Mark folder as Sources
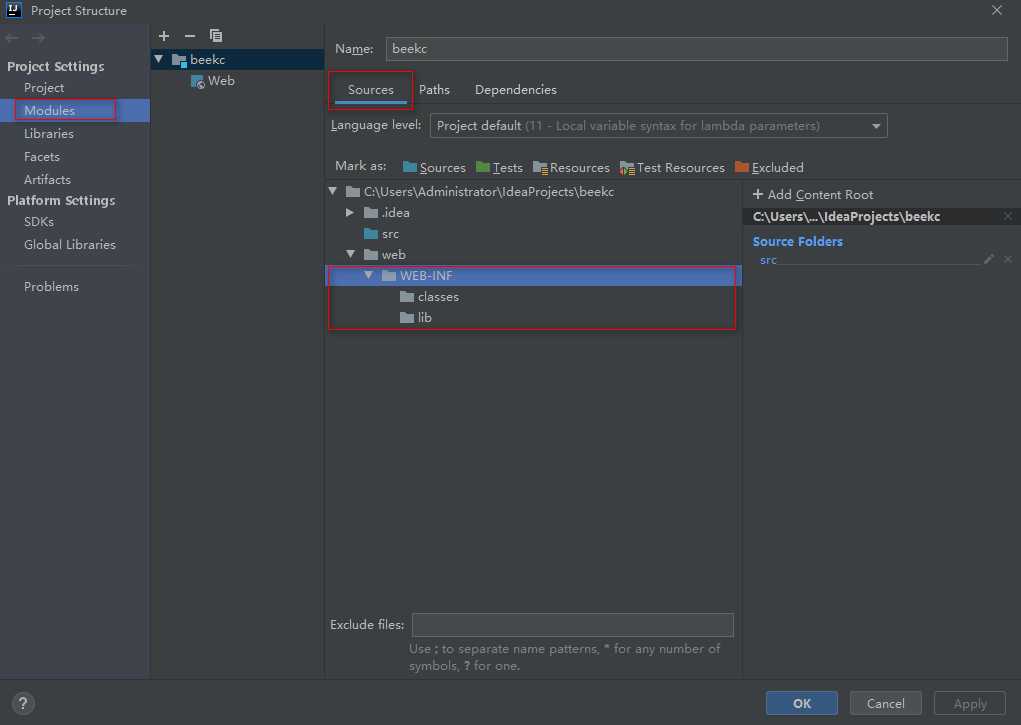The height and width of the screenshot is (725, 1021). point(434,167)
